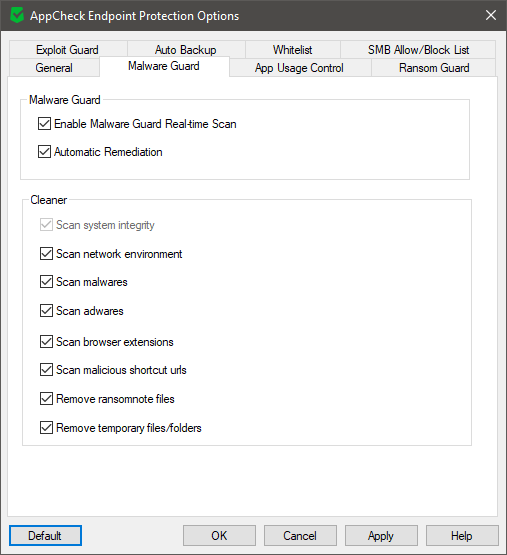507x555 pixels.
Task: Open the App Usage Control tab
Action: click(x=300, y=68)
